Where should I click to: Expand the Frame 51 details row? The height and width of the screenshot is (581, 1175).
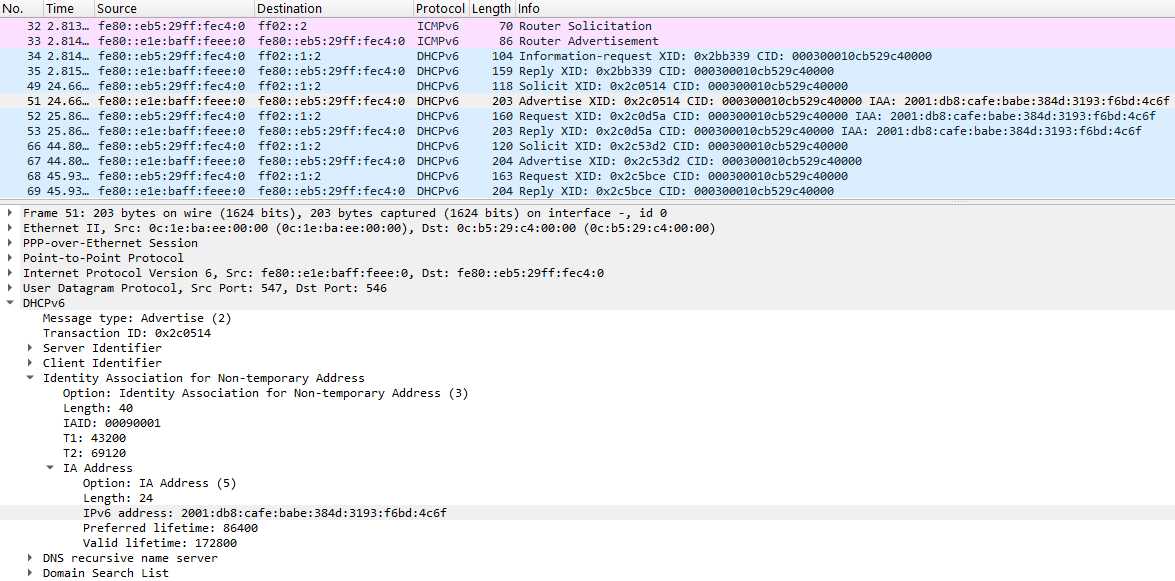[x=9, y=213]
